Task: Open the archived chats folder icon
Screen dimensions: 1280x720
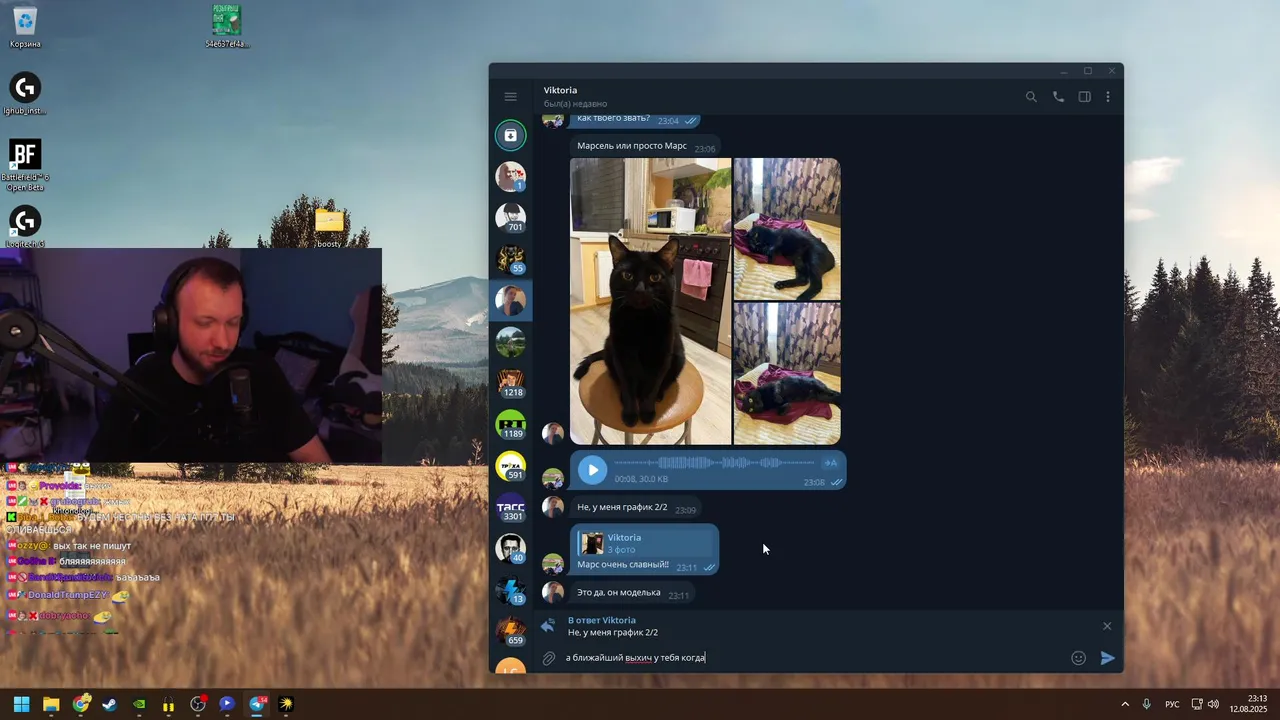Action: [510, 135]
